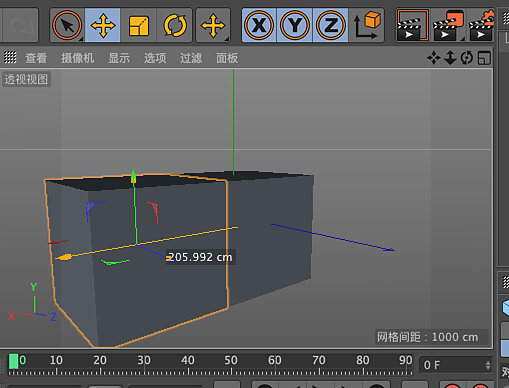509x388 pixels.
Task: Click the red rotation band handle
Action: 154,212
